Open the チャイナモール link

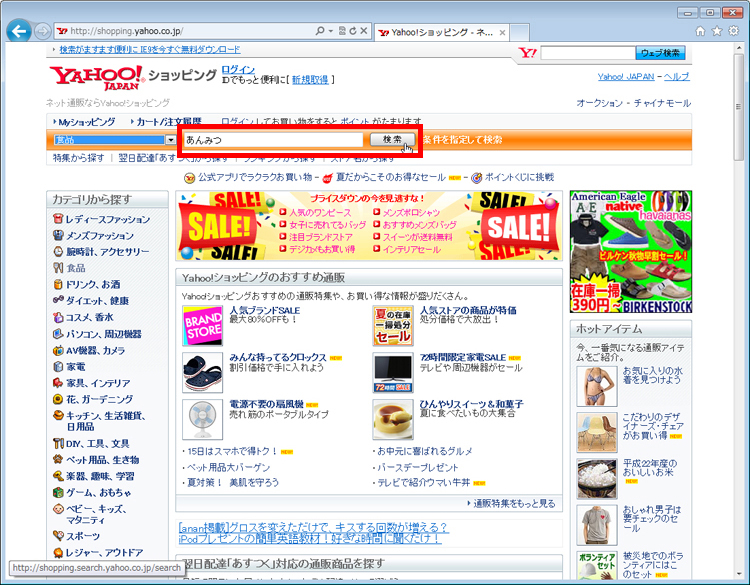pos(662,103)
